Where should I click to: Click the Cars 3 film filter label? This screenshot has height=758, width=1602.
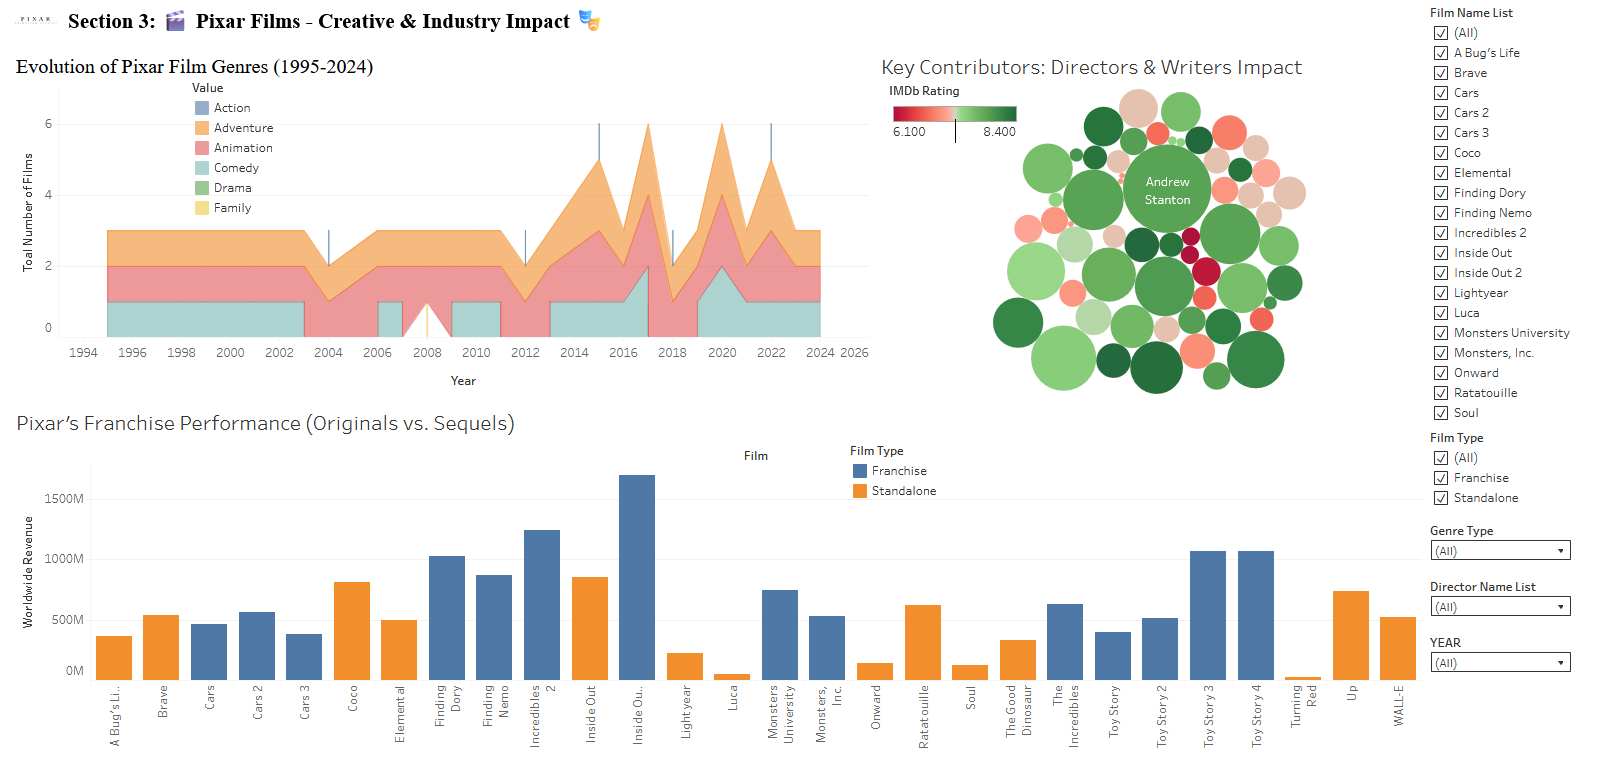tap(1471, 133)
